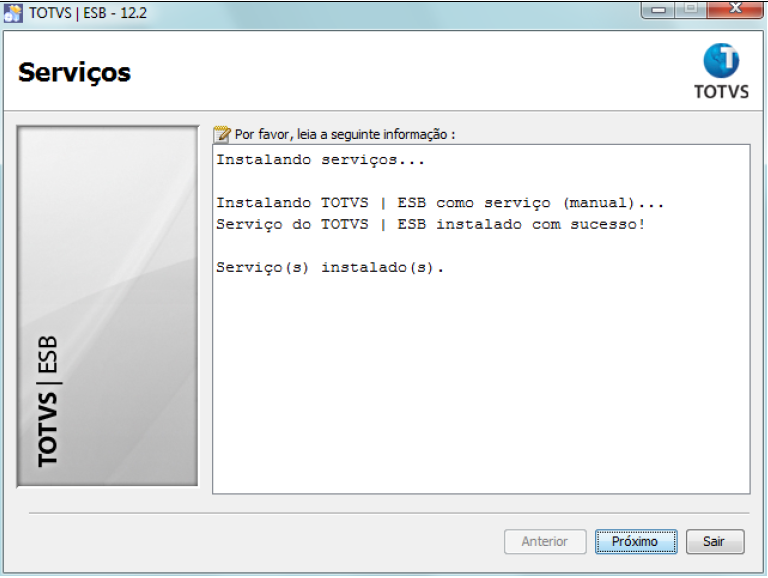This screenshot has height=578, width=768.
Task: Click the TOTVS ESB app icon in title bar
Action: click(x=12, y=13)
